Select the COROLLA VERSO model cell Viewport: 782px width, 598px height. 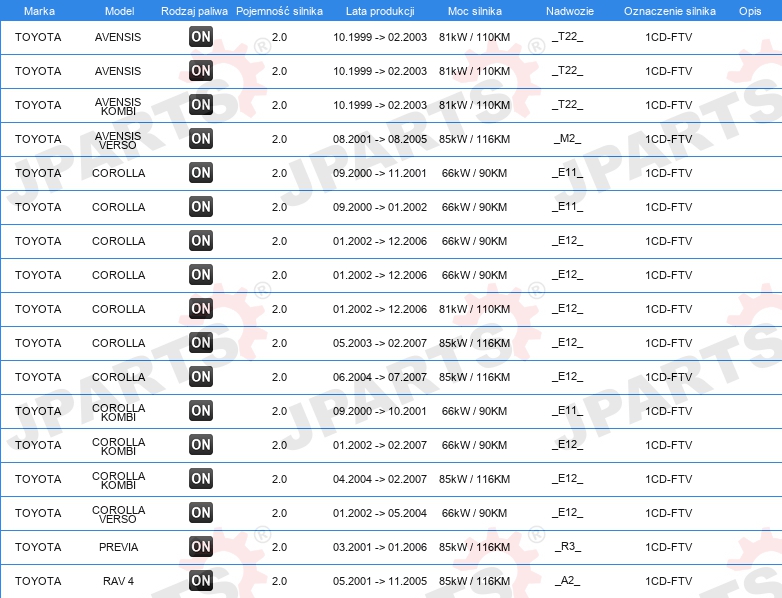point(118,514)
